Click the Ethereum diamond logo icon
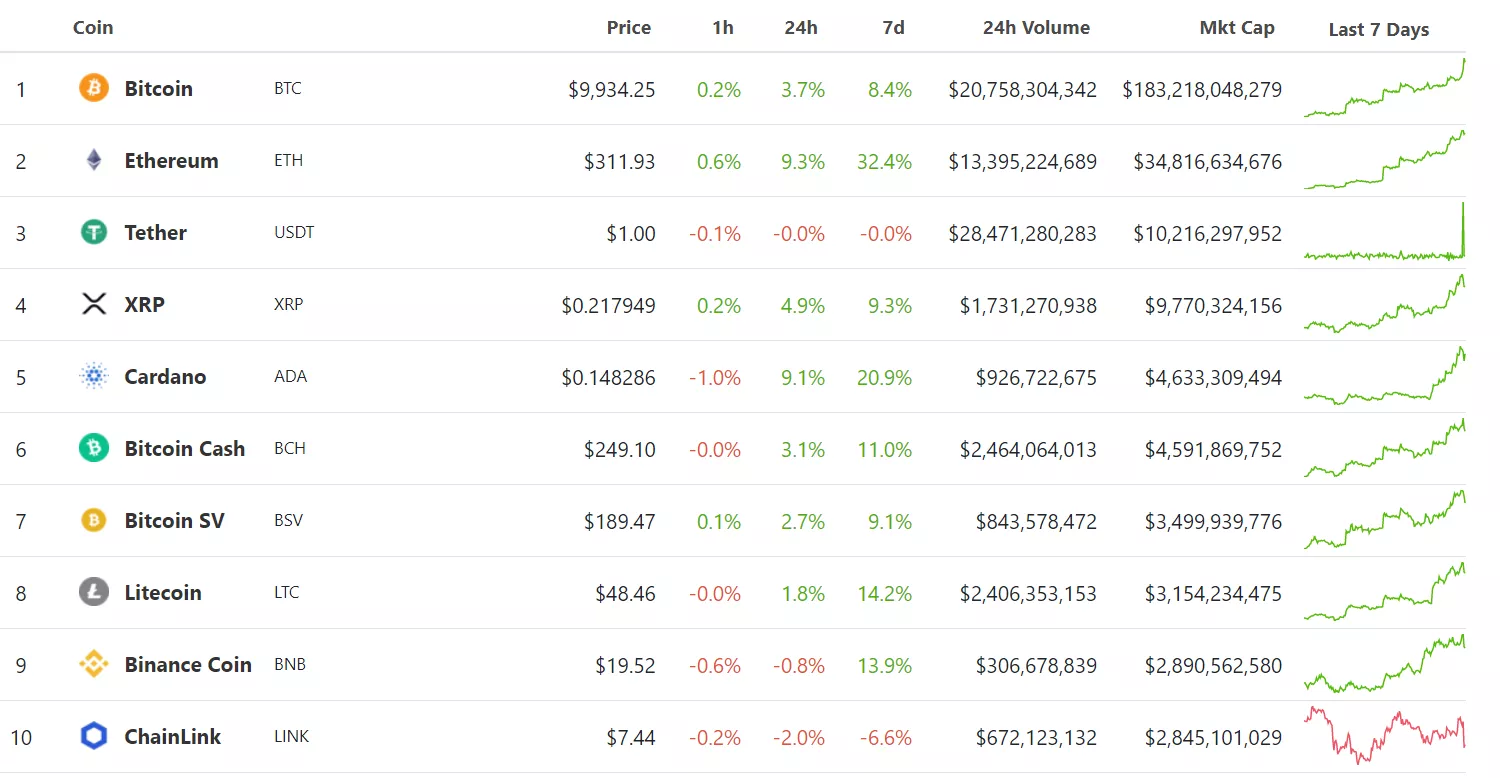This screenshot has height=778, width=1500. tap(93, 160)
